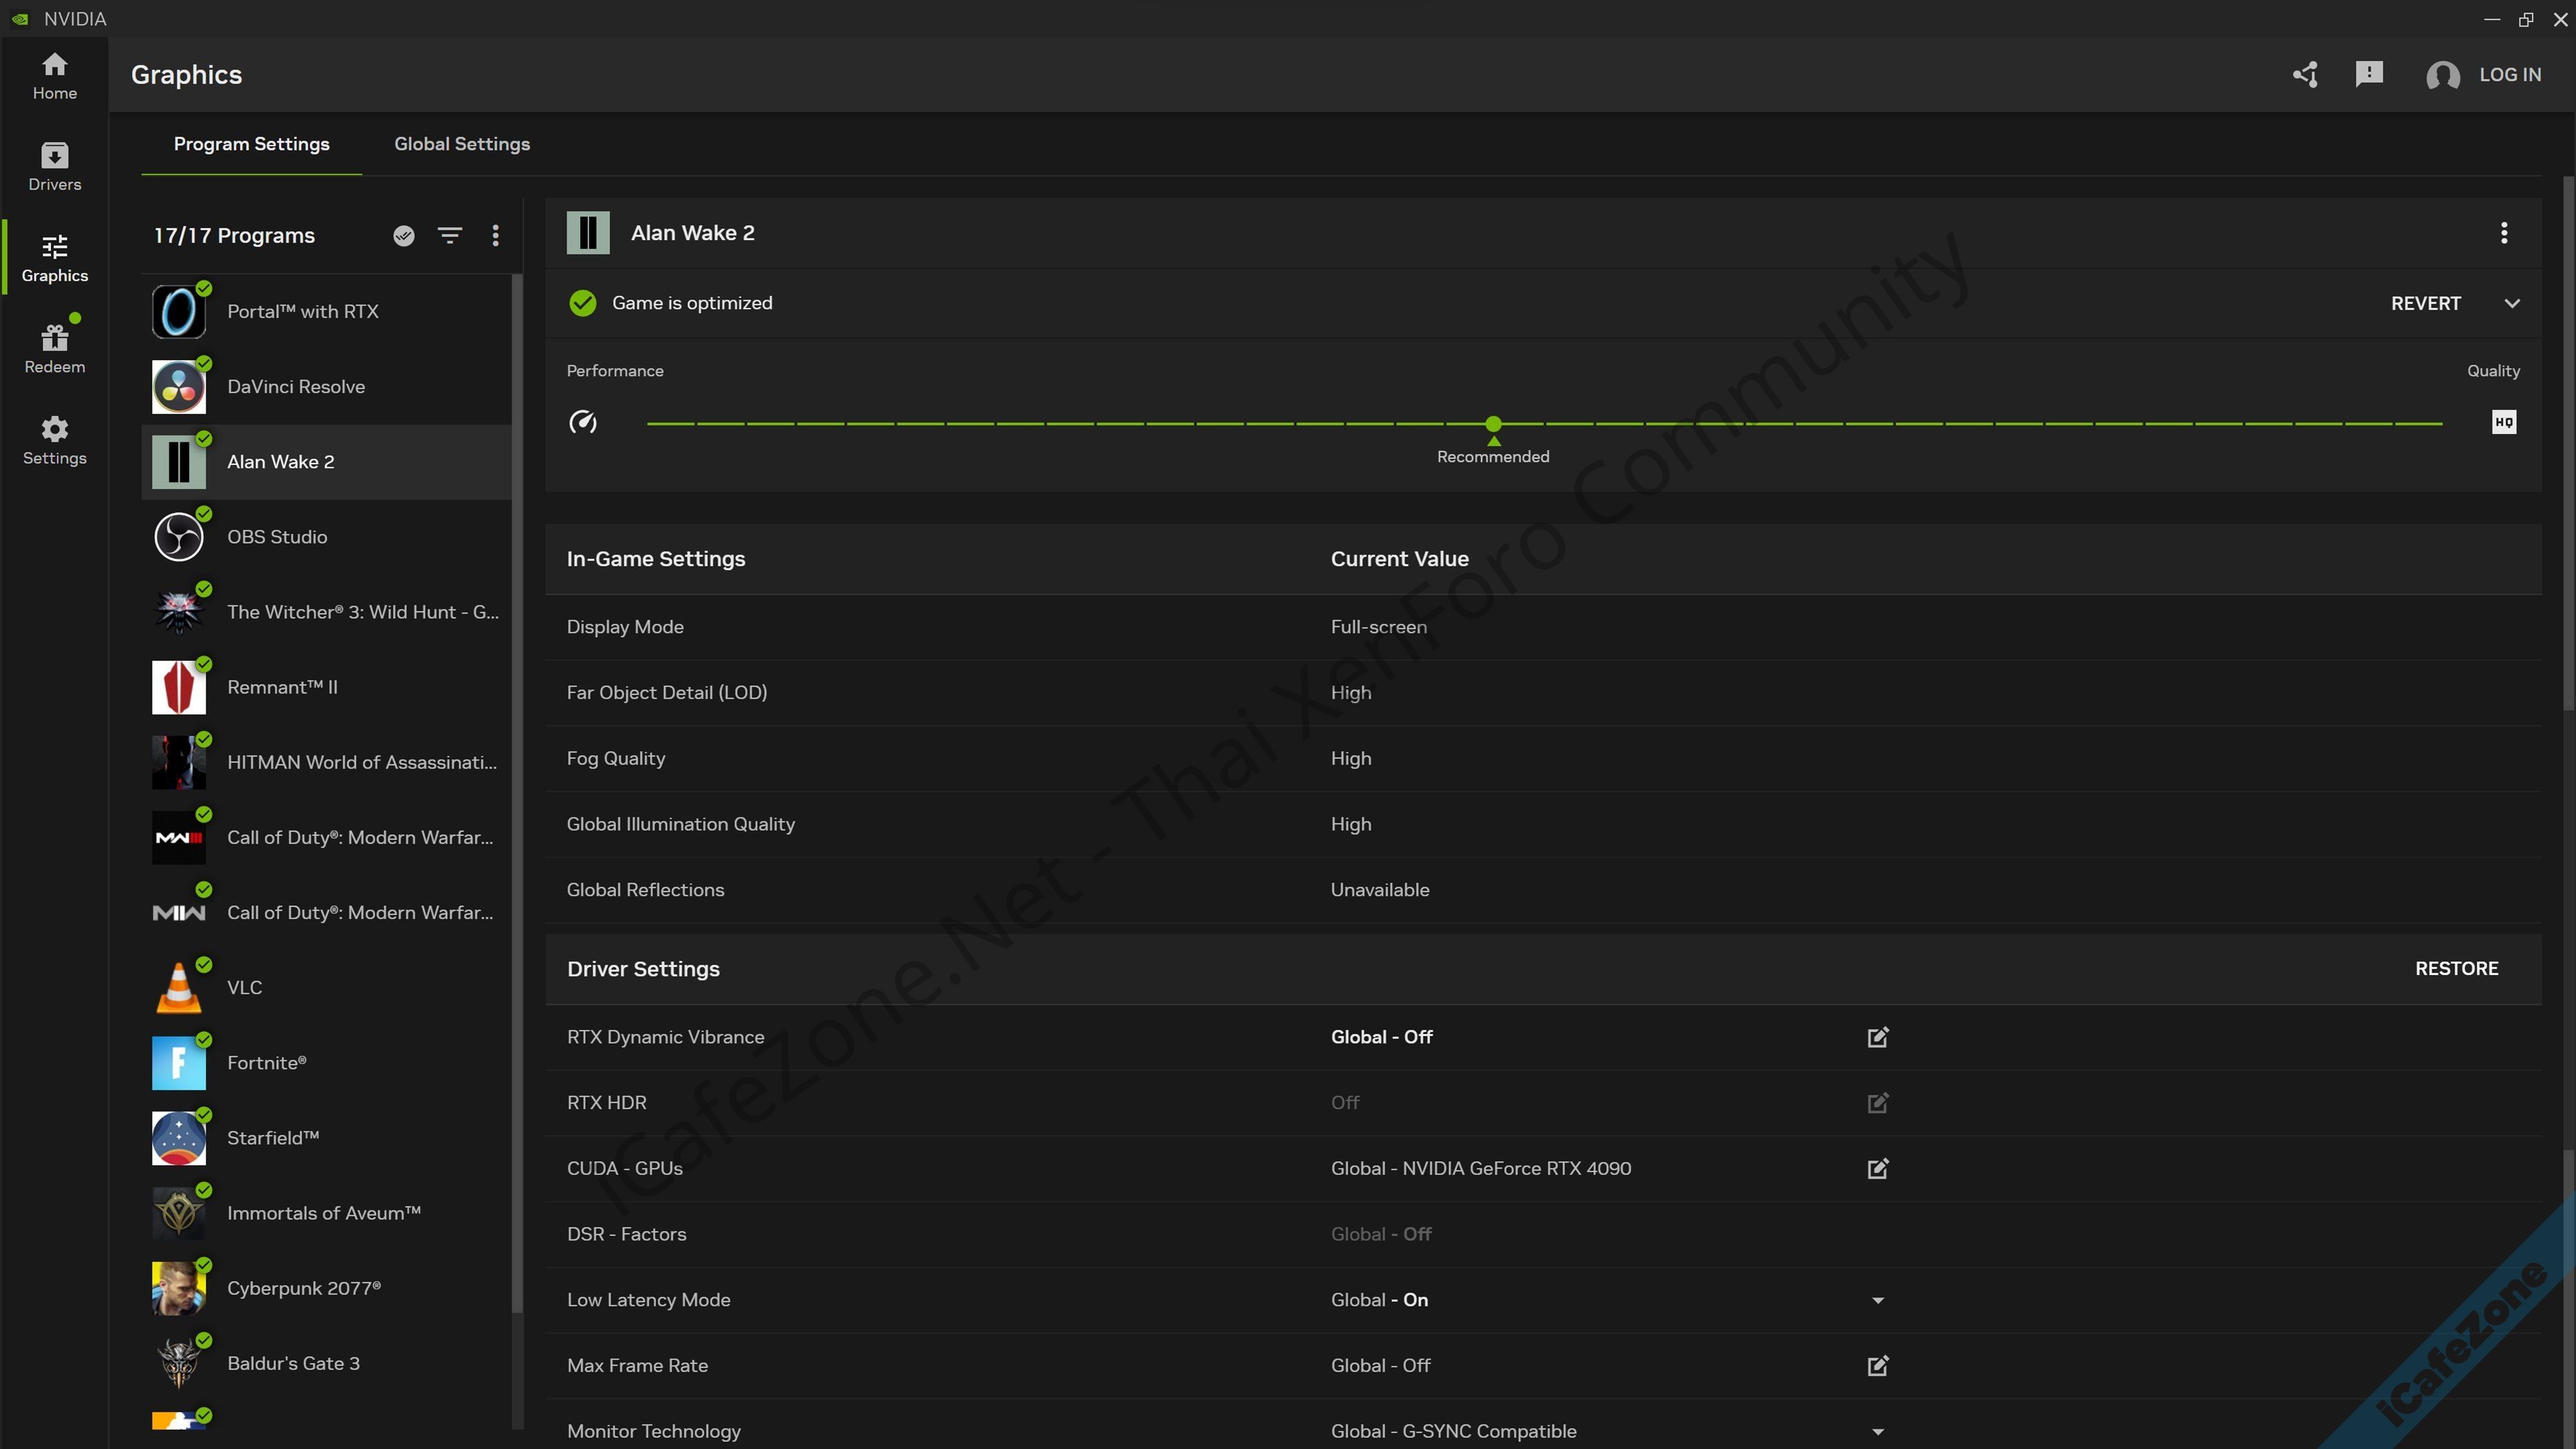Open the feedback notification icon
Image resolution: width=2576 pixels, height=1449 pixels.
(2369, 74)
